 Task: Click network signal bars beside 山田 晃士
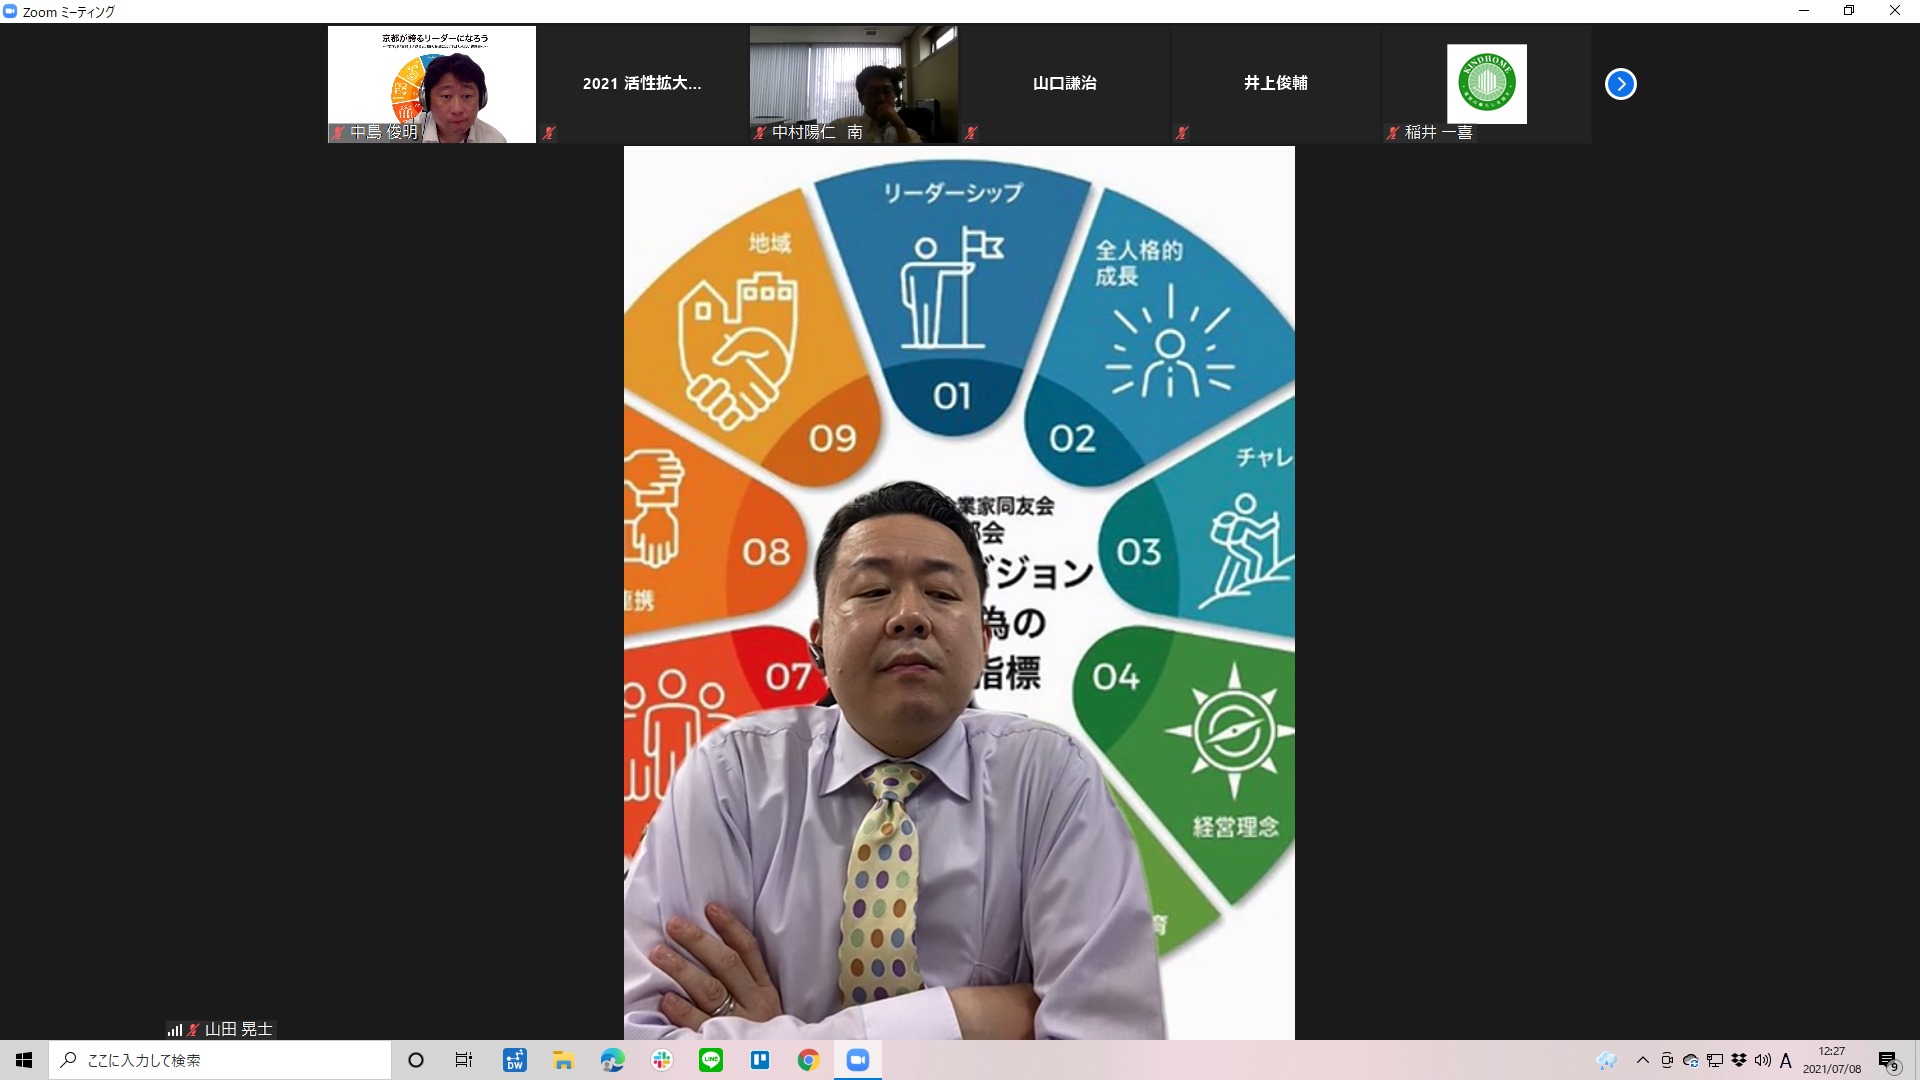click(175, 1030)
